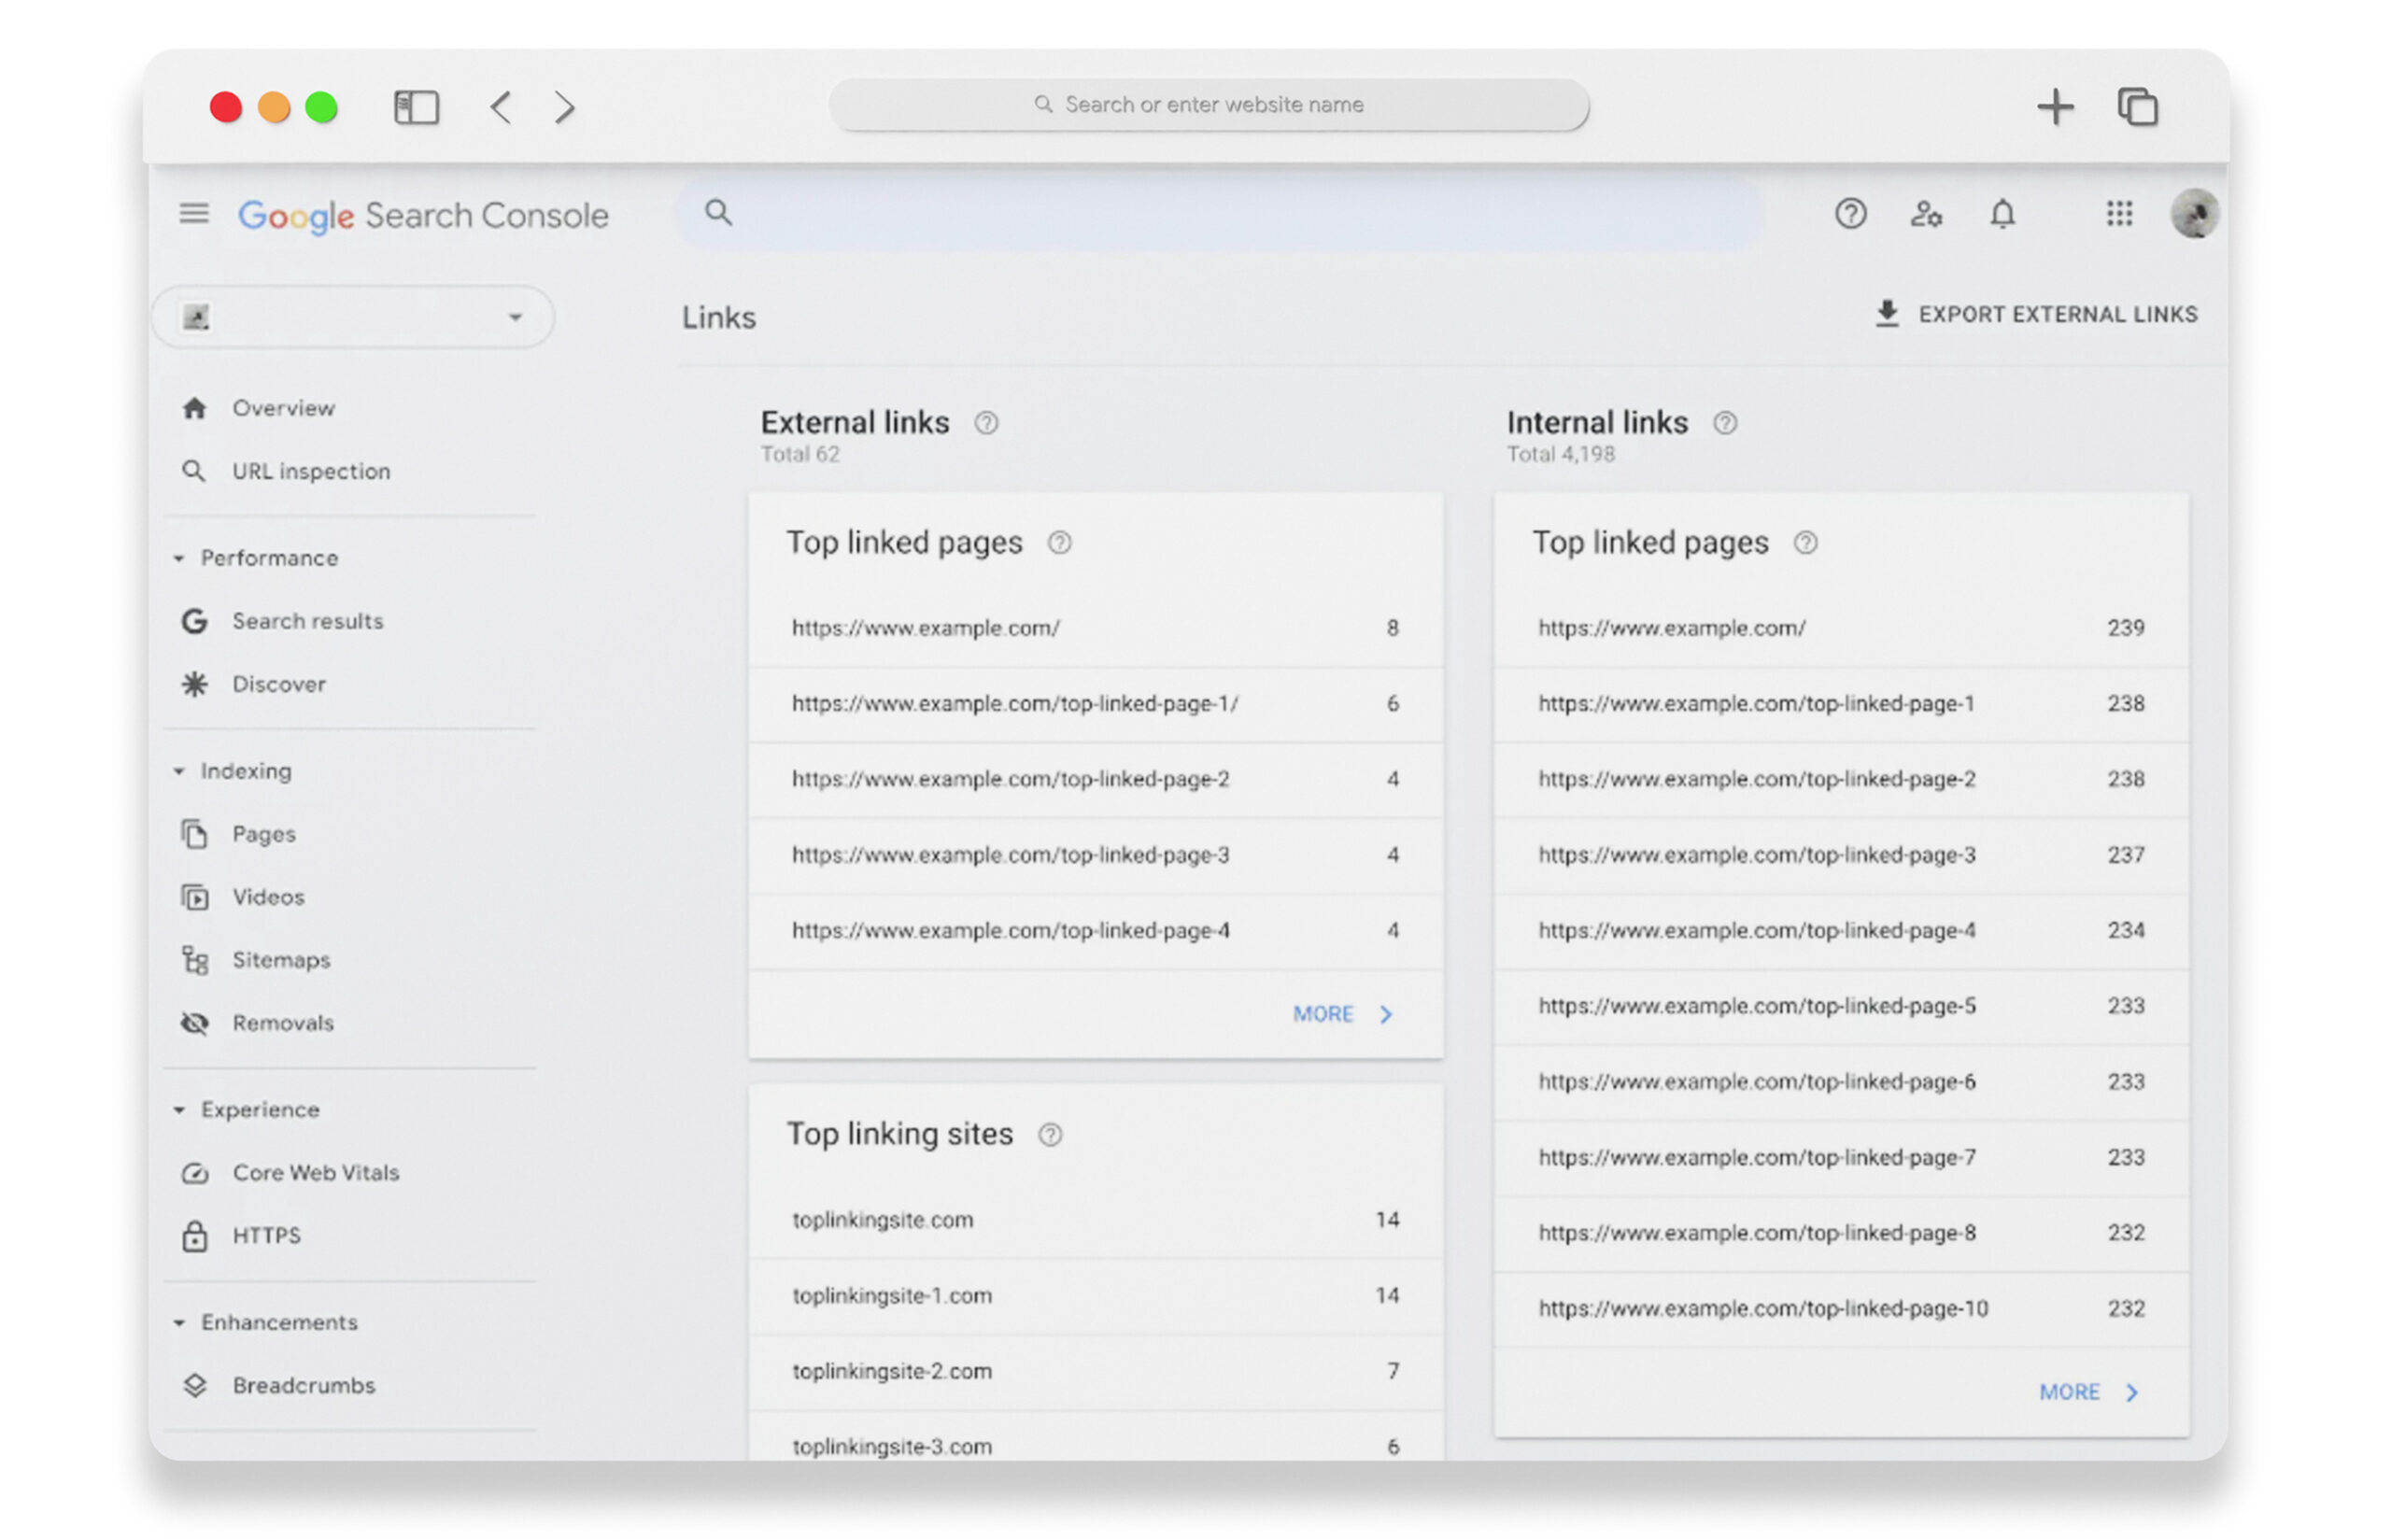Click the Pages document icon
This screenshot has width=2391, height=1540.
point(194,834)
